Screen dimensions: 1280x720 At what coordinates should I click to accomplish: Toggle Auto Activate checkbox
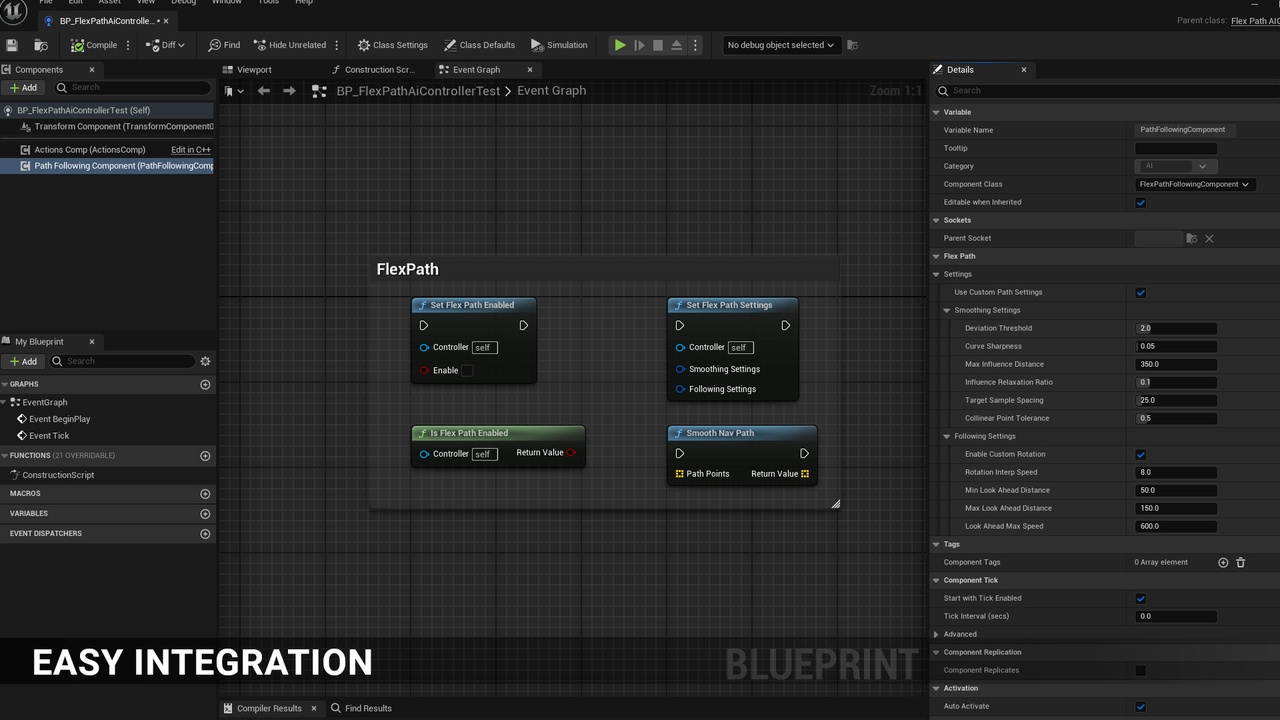click(x=1140, y=707)
